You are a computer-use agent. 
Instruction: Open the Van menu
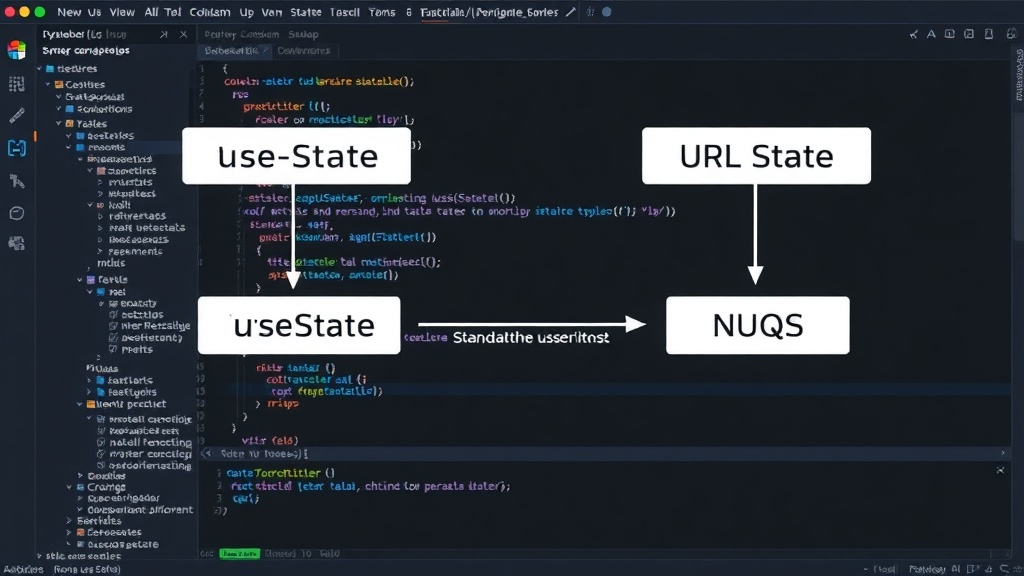[x=272, y=12]
